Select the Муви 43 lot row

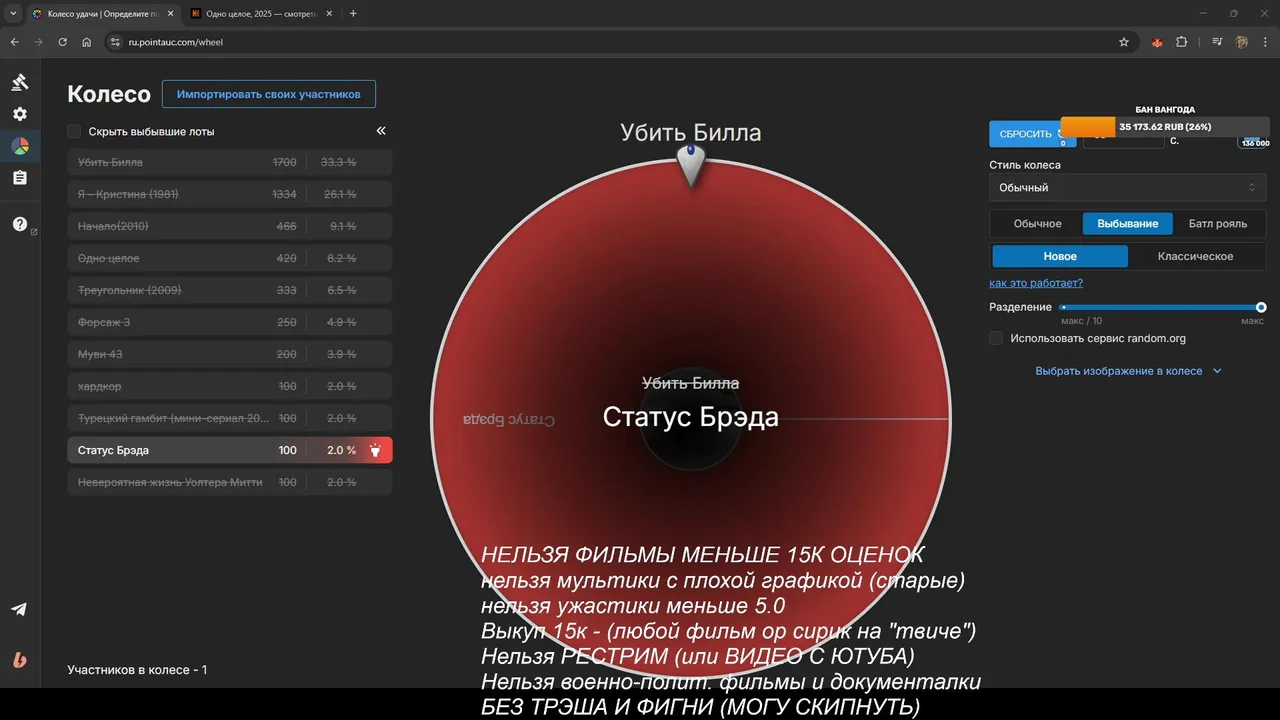point(230,354)
